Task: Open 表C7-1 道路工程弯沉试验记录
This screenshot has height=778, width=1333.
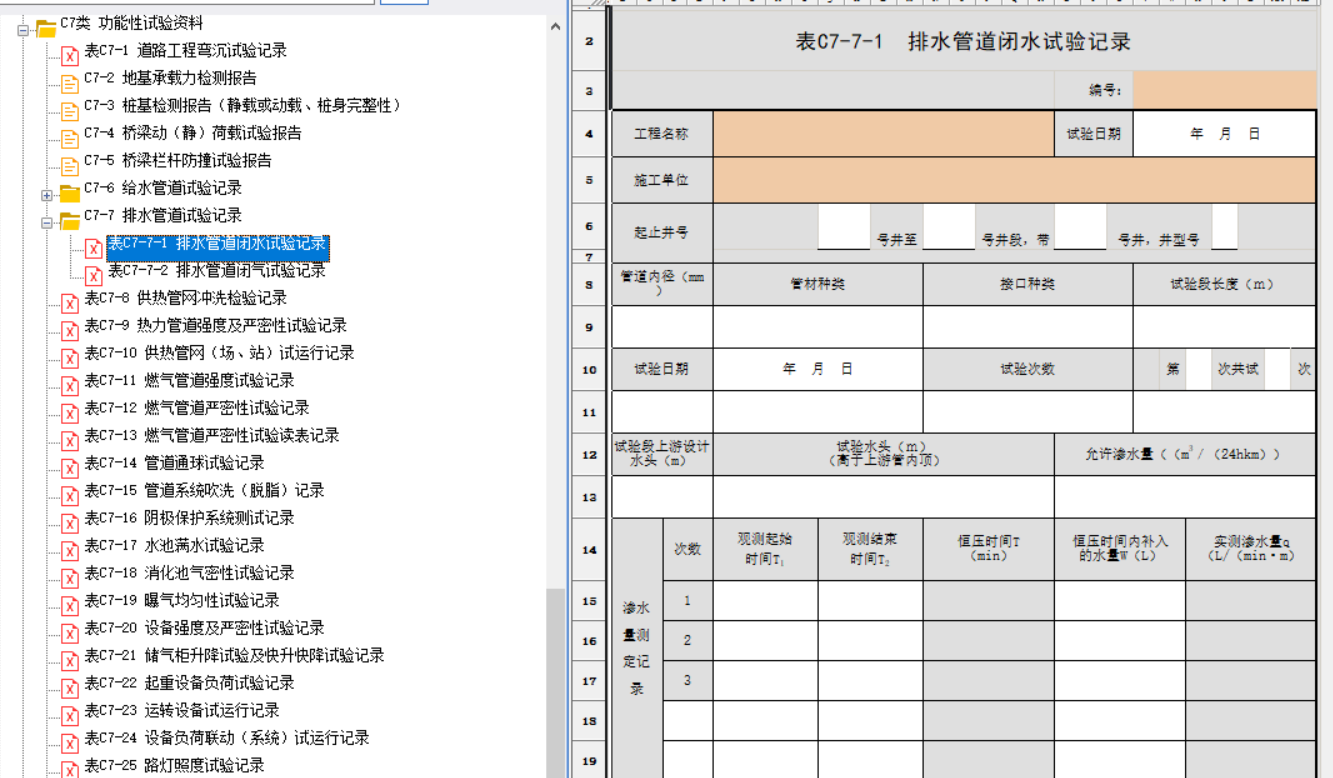Action: click(x=185, y=50)
